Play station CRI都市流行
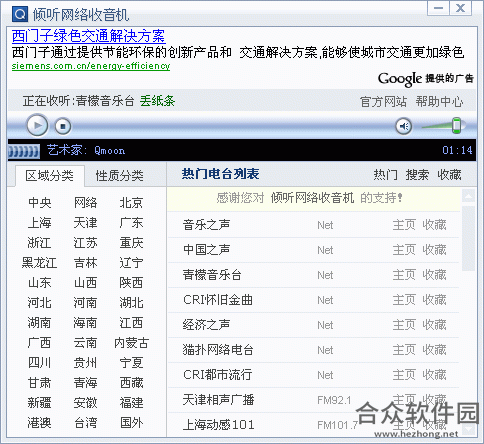This screenshot has height=444, width=484. coord(217,375)
